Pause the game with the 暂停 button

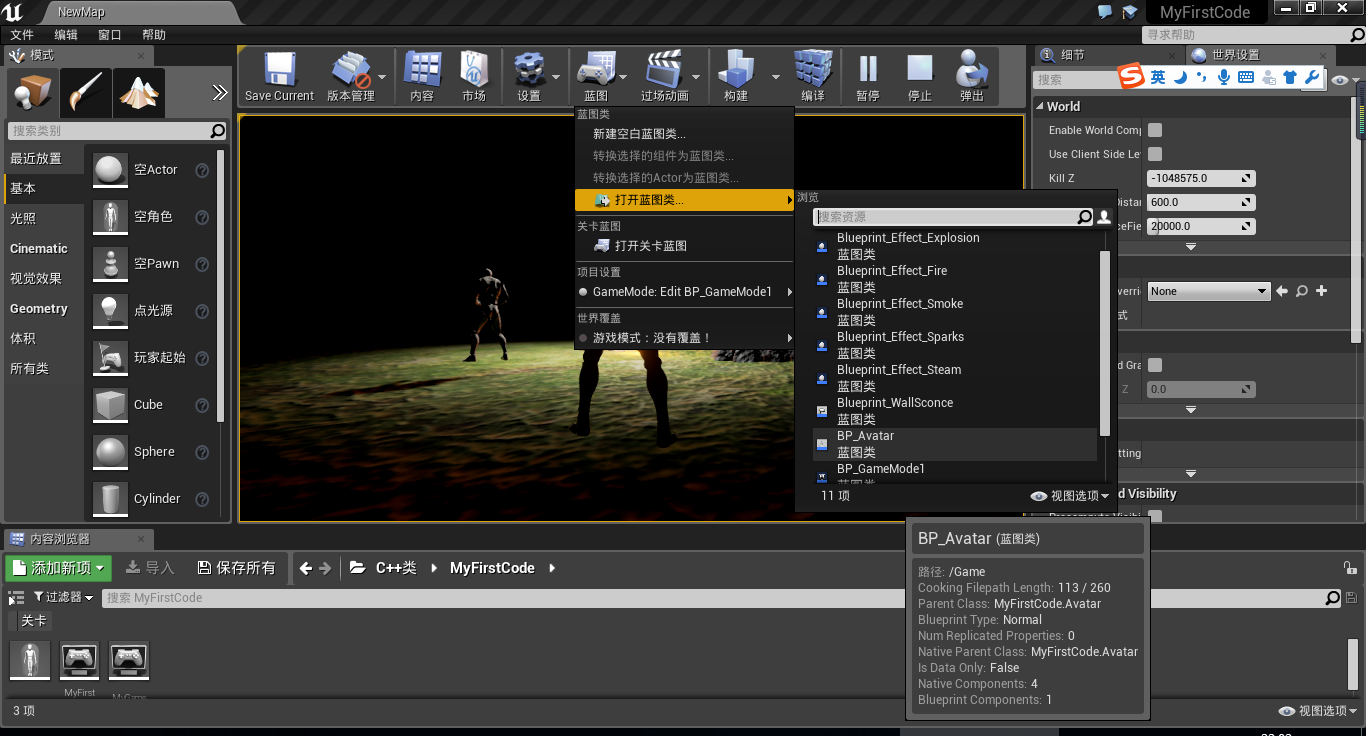[x=868, y=70]
